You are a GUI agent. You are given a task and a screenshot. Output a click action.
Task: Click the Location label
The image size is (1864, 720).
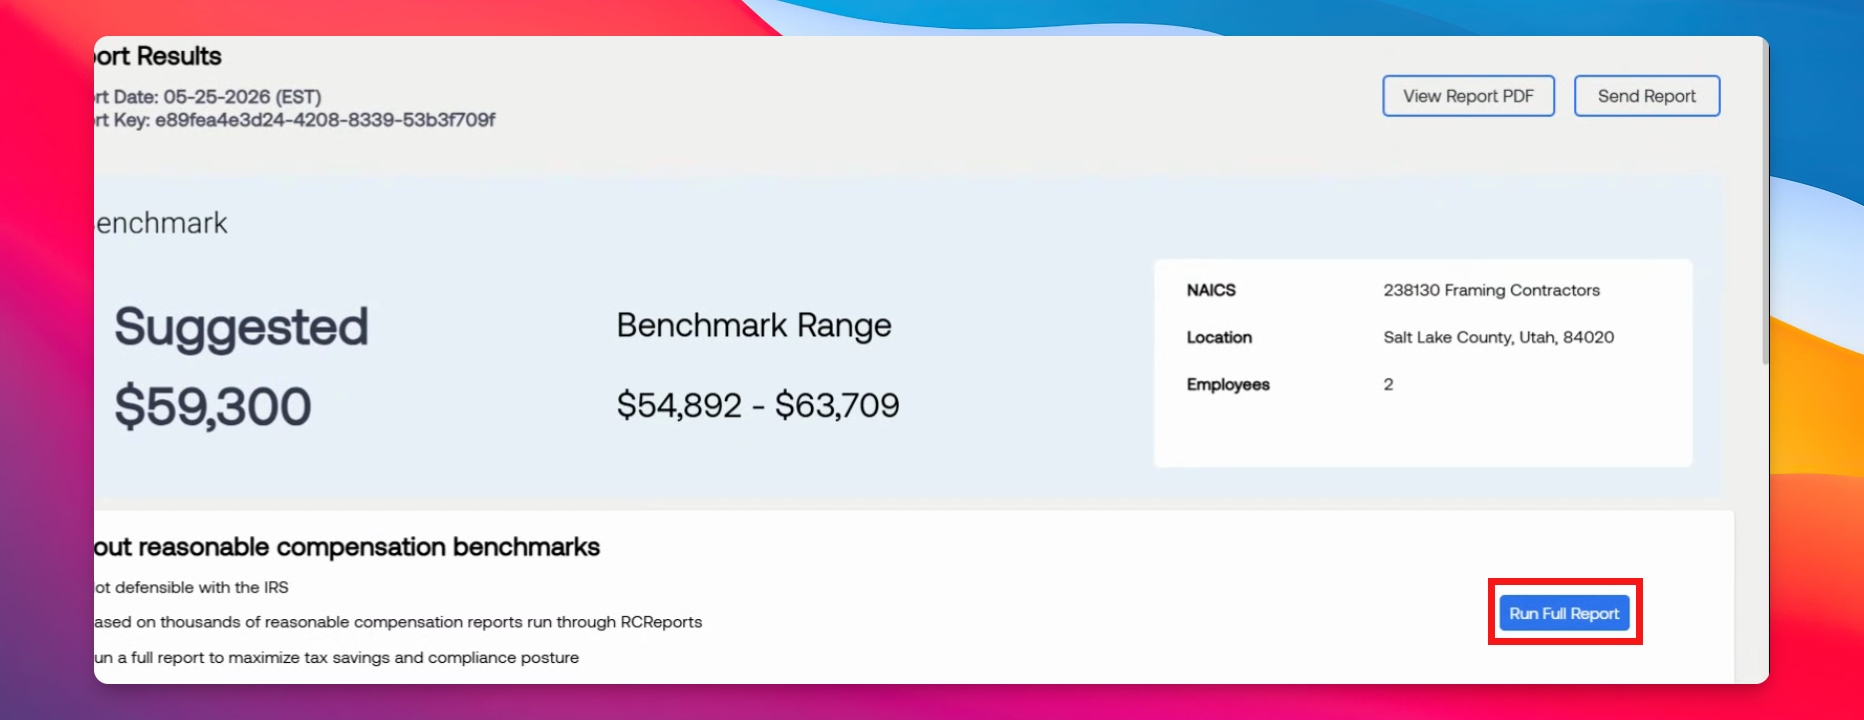point(1219,337)
